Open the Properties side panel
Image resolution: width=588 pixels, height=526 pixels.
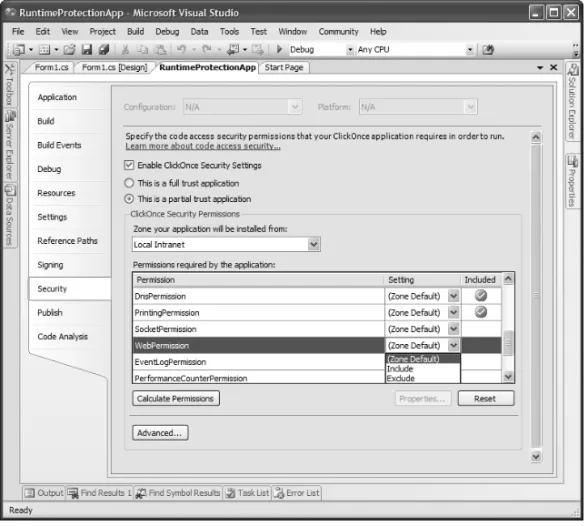point(573,182)
